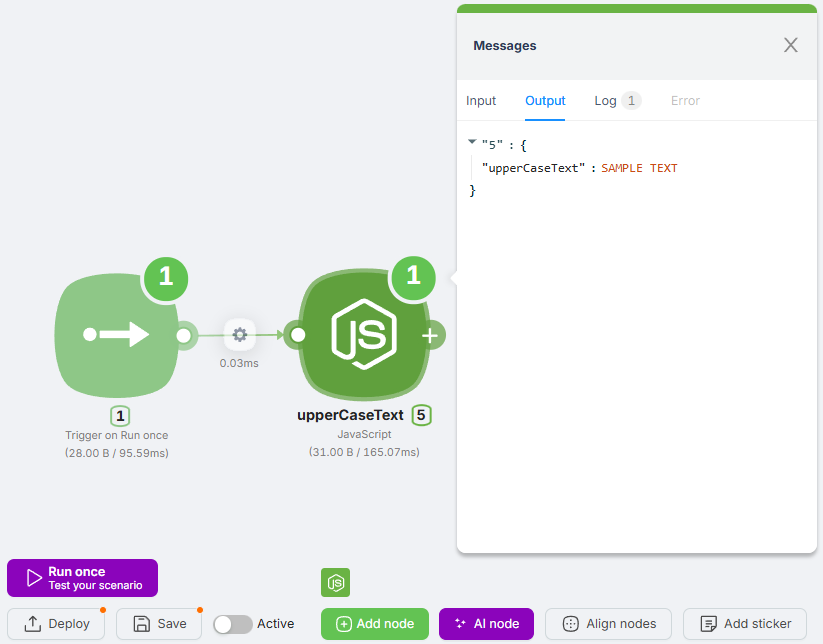This screenshot has height=644, width=823.
Task: Select the Output tab
Action: 545,101
